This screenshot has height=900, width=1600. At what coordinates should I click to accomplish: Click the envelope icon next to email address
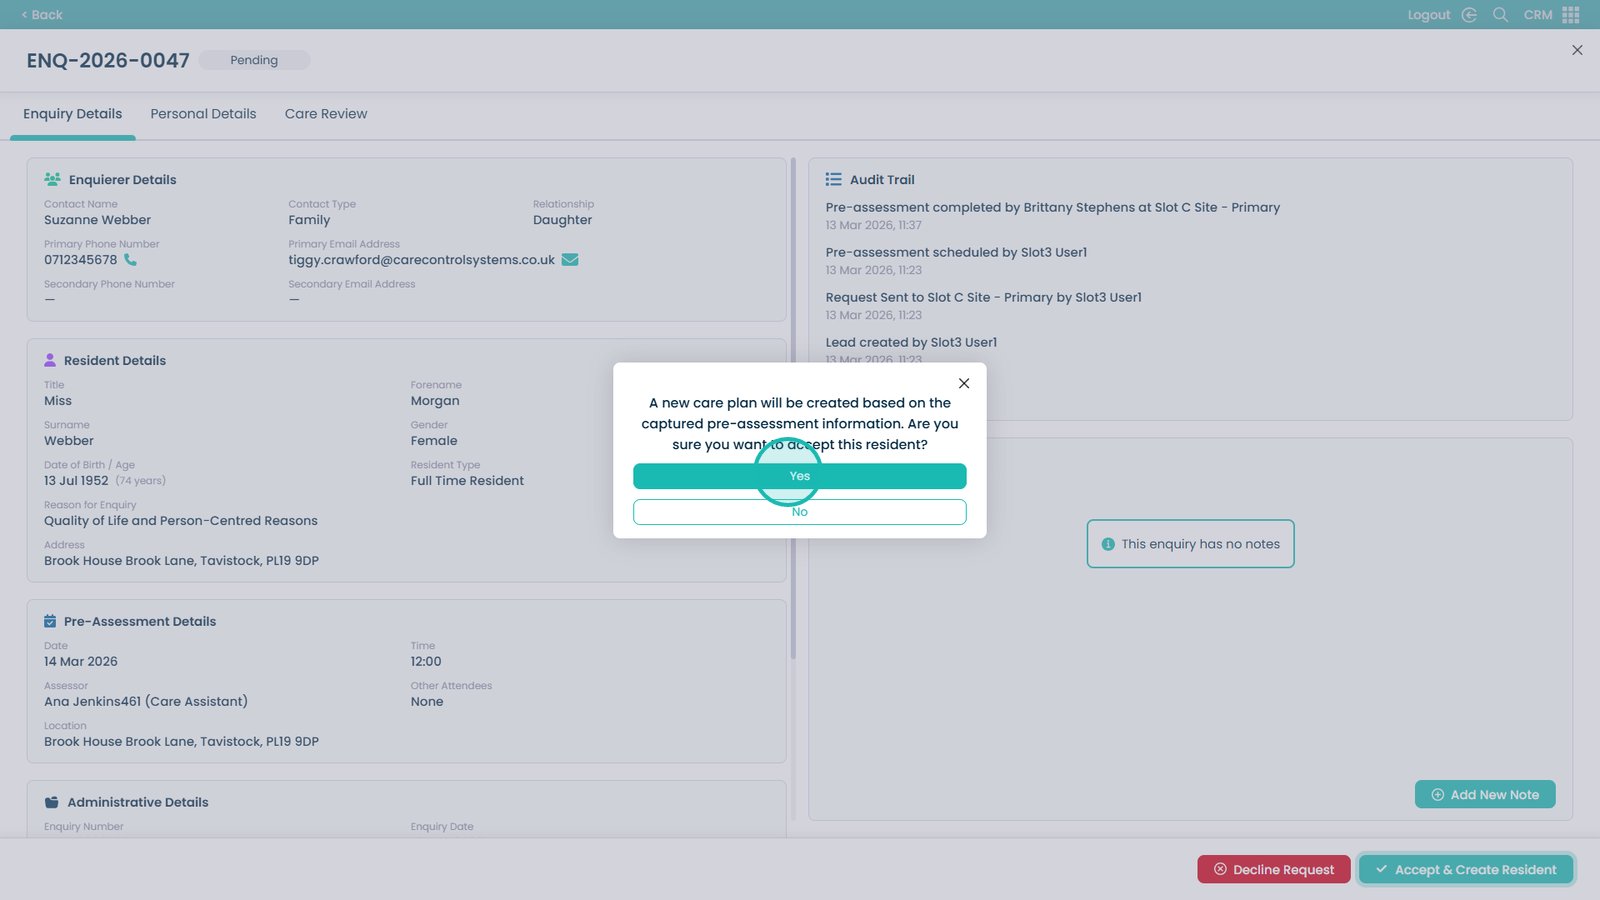click(x=570, y=260)
